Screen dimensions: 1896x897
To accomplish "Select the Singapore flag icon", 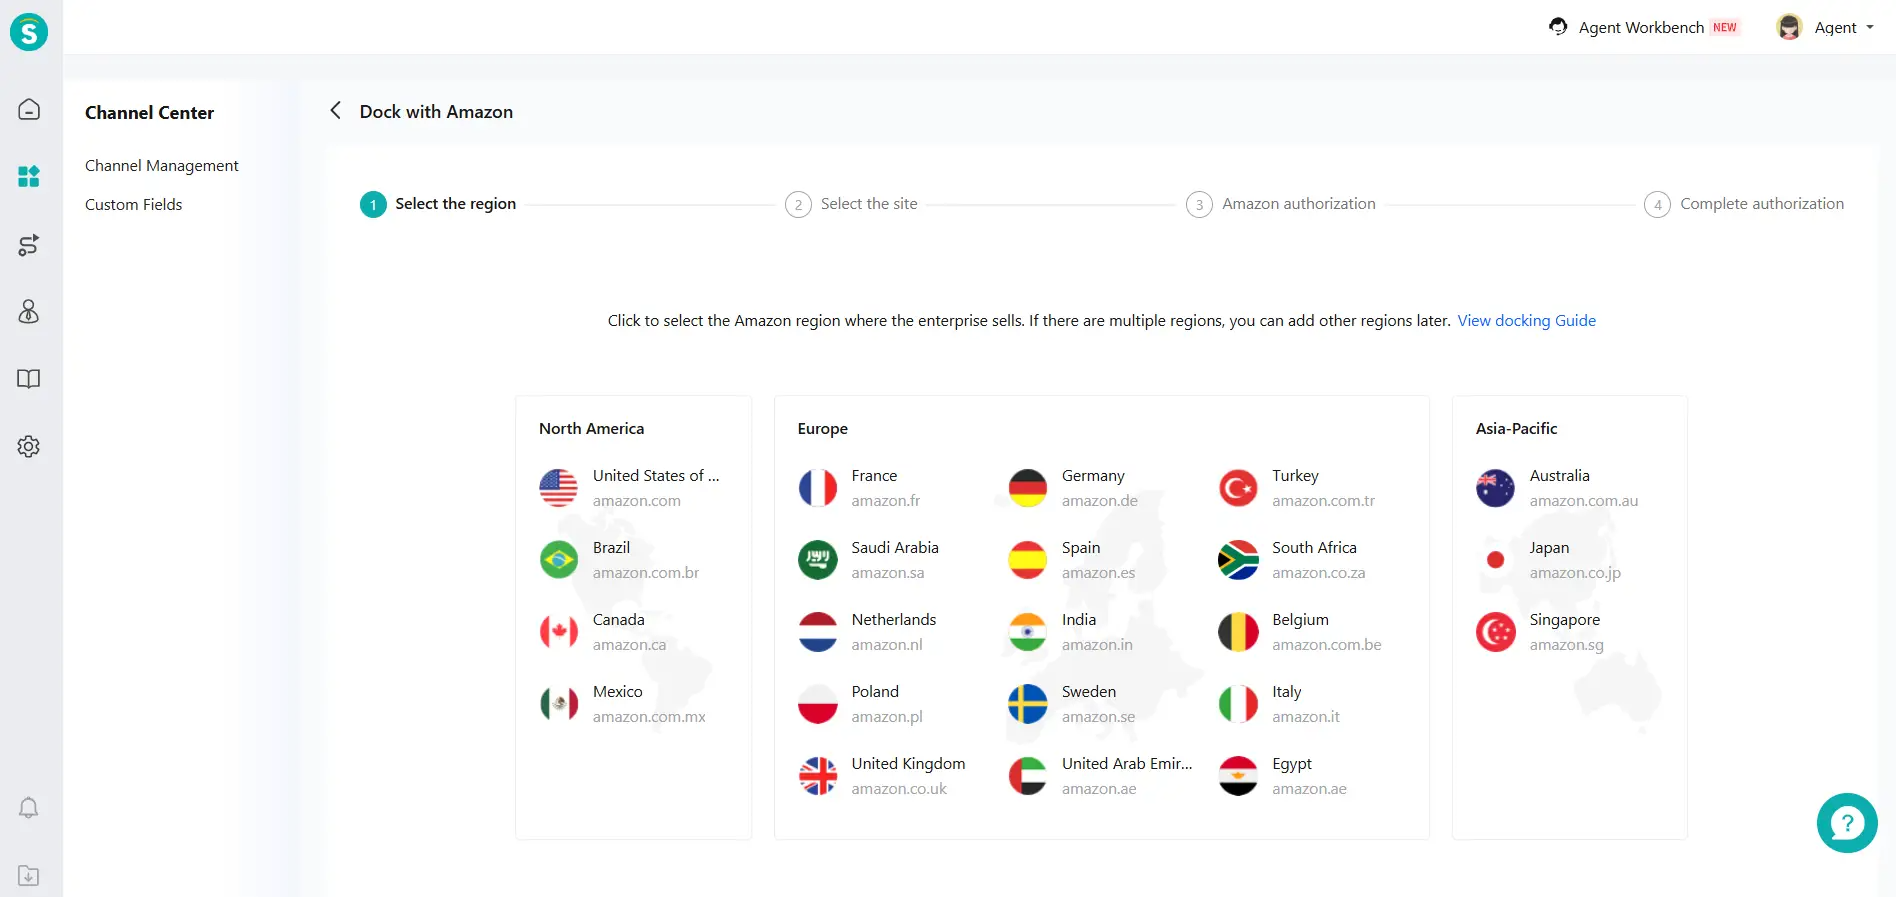I will (1496, 632).
